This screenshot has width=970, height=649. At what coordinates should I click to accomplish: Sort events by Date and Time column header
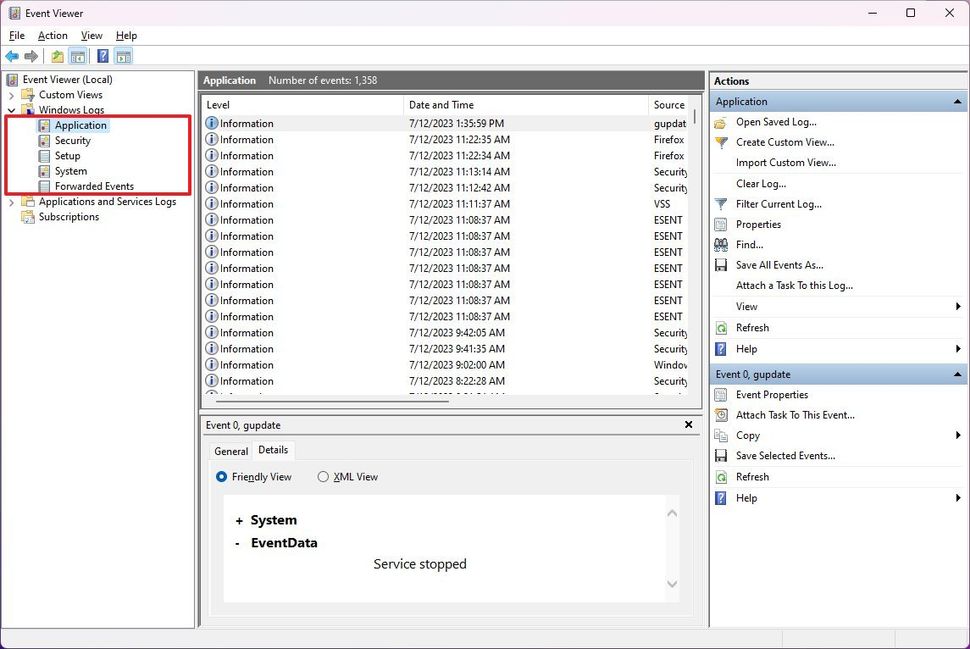click(526, 105)
